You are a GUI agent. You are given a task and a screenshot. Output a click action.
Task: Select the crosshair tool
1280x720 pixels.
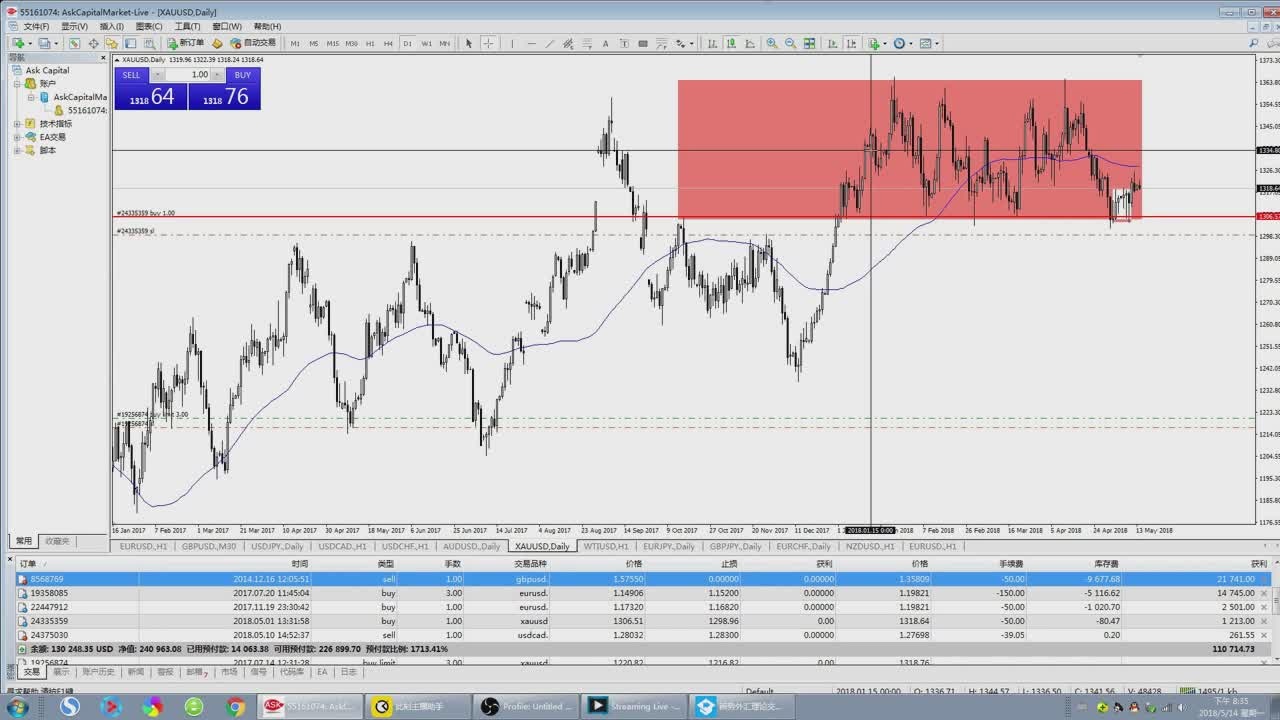tap(488, 43)
